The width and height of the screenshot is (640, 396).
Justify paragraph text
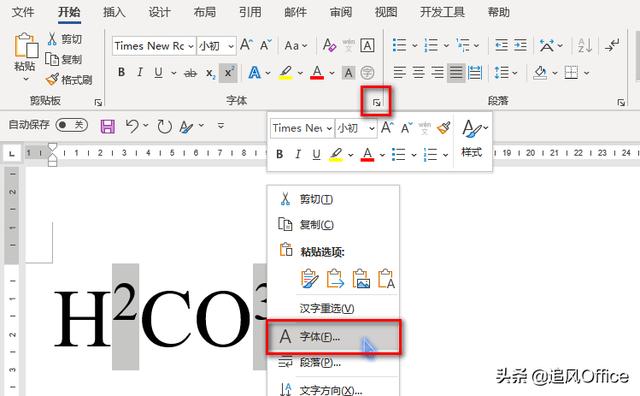456,73
